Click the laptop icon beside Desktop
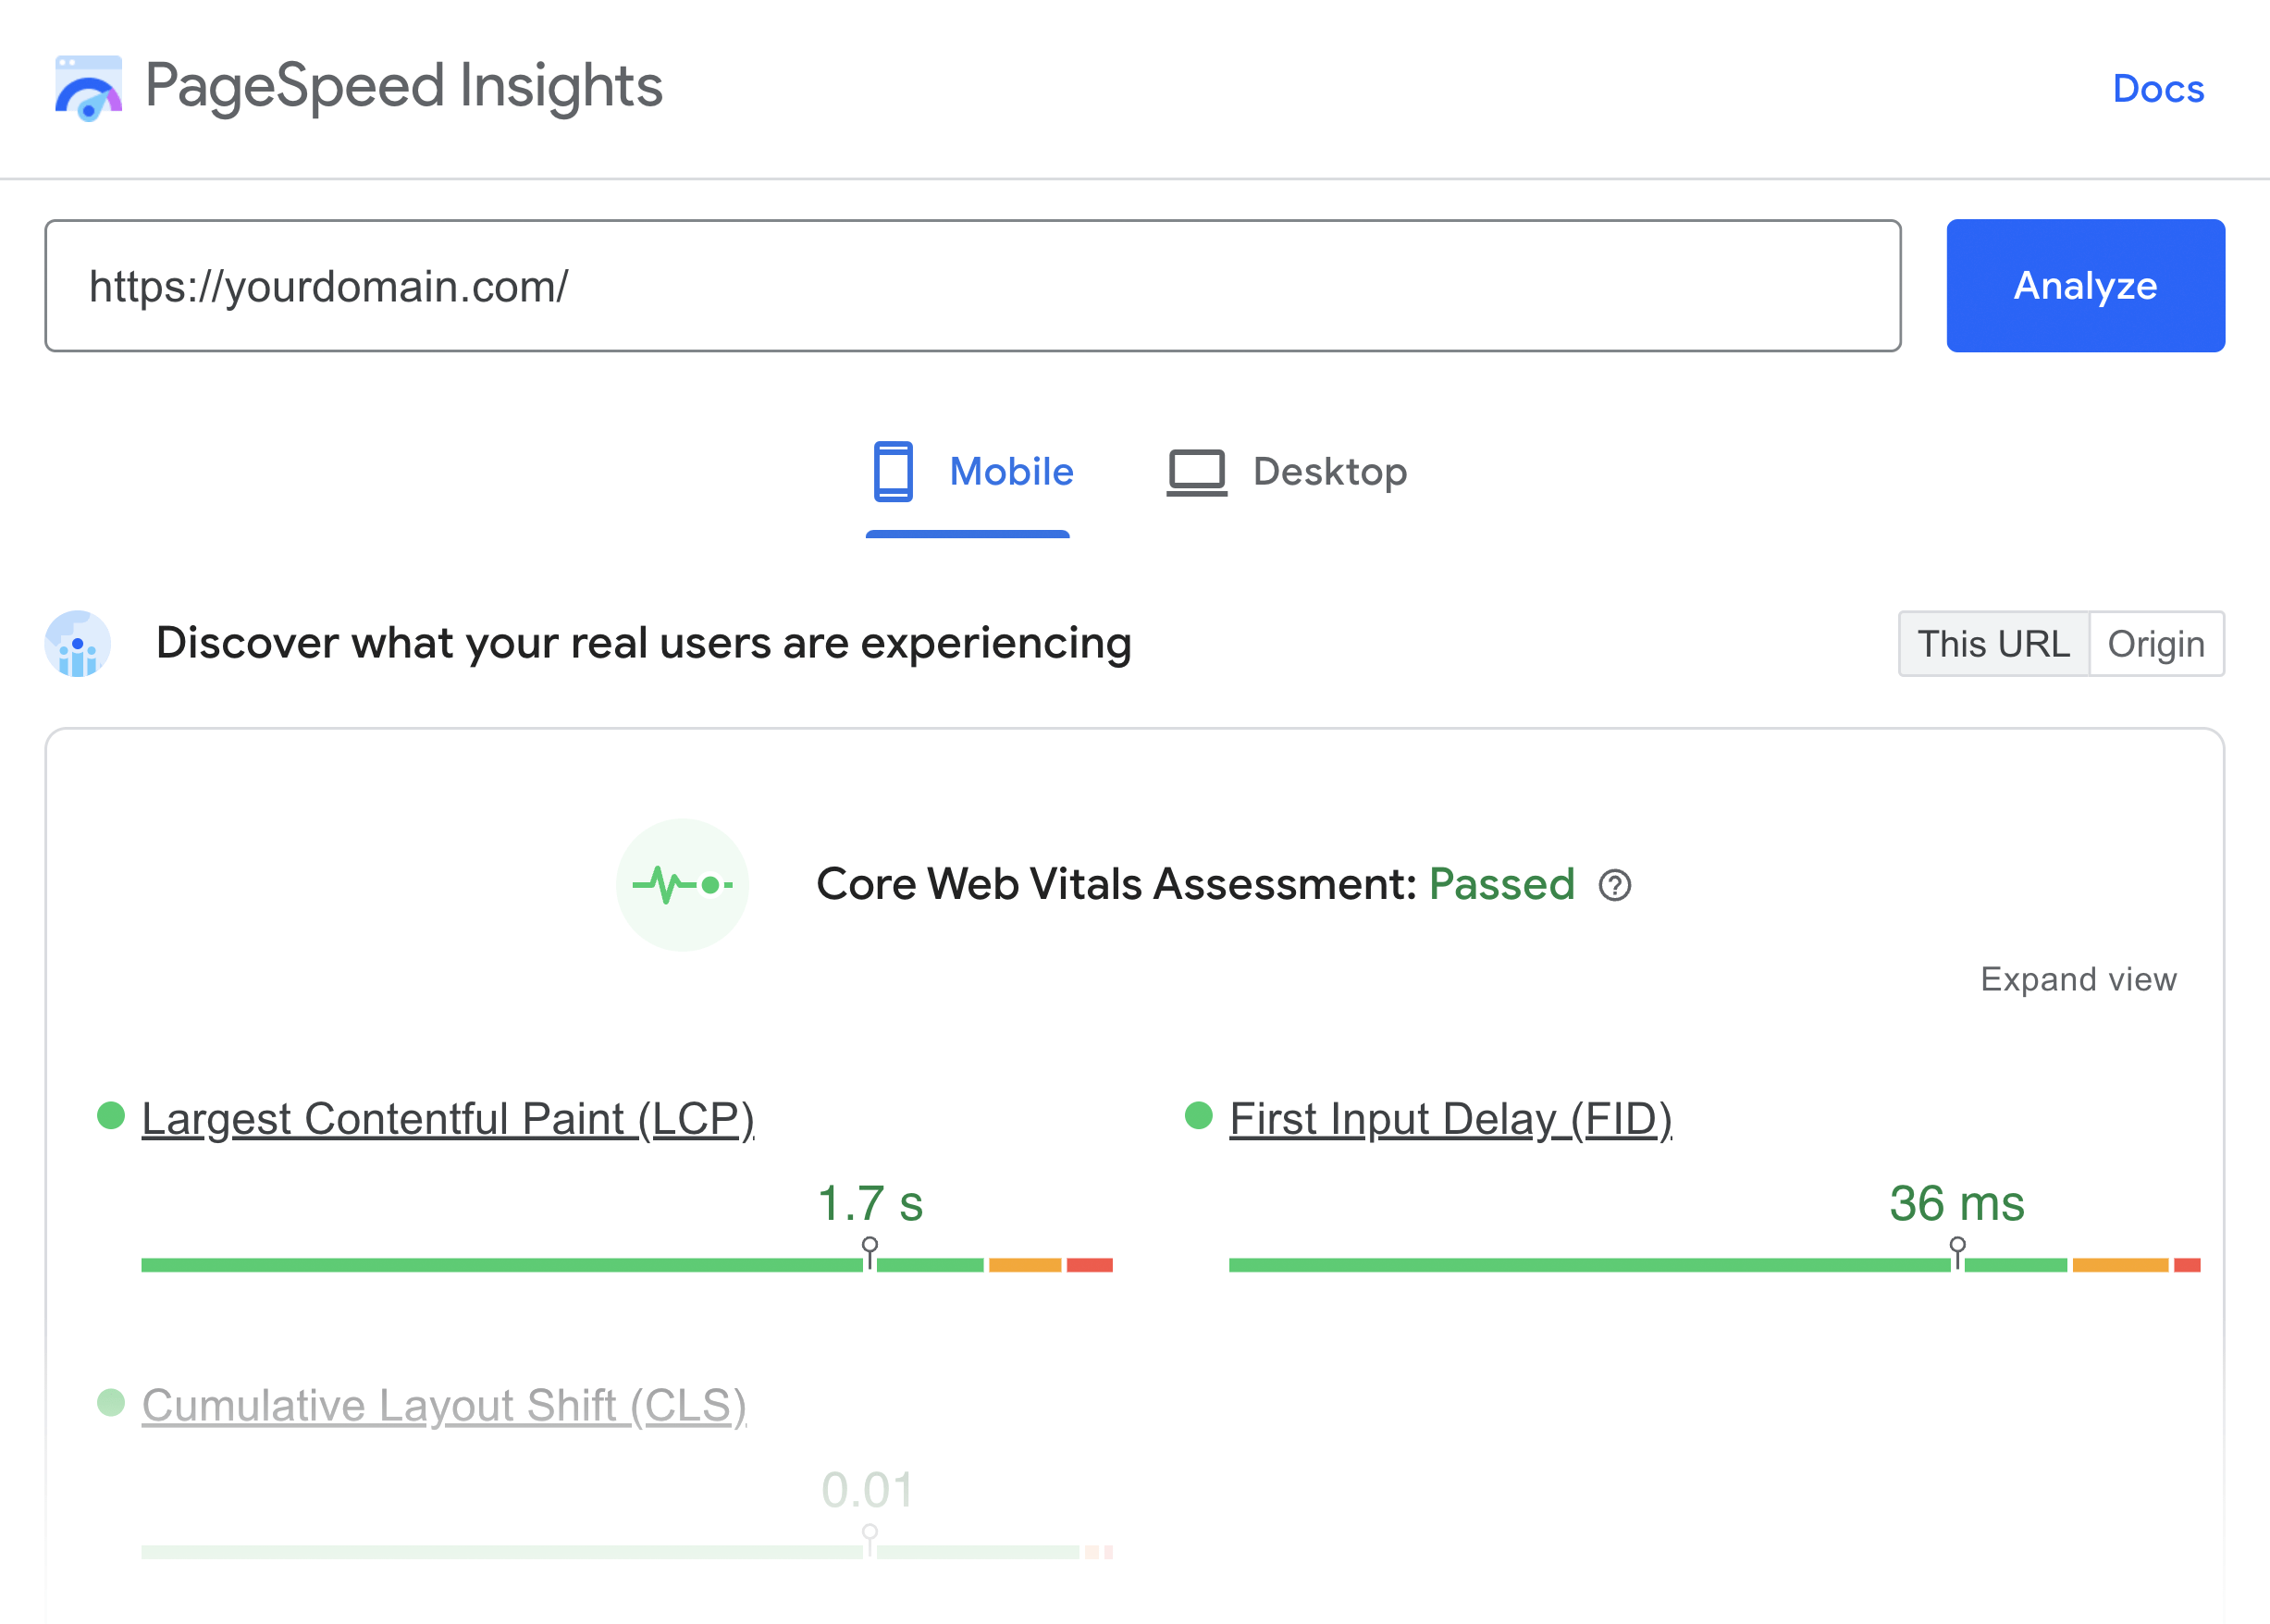This screenshot has width=2270, height=1624. [x=1196, y=471]
